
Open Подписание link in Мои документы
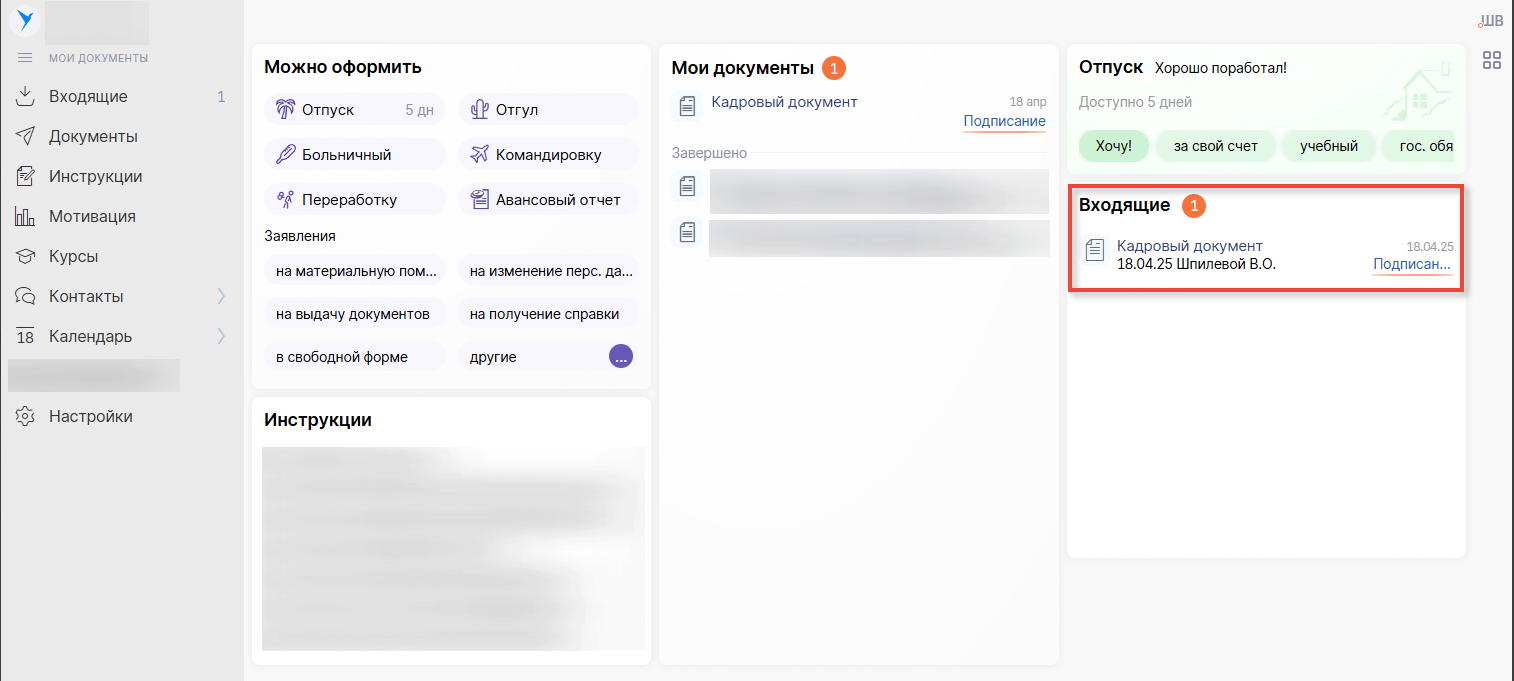1004,122
